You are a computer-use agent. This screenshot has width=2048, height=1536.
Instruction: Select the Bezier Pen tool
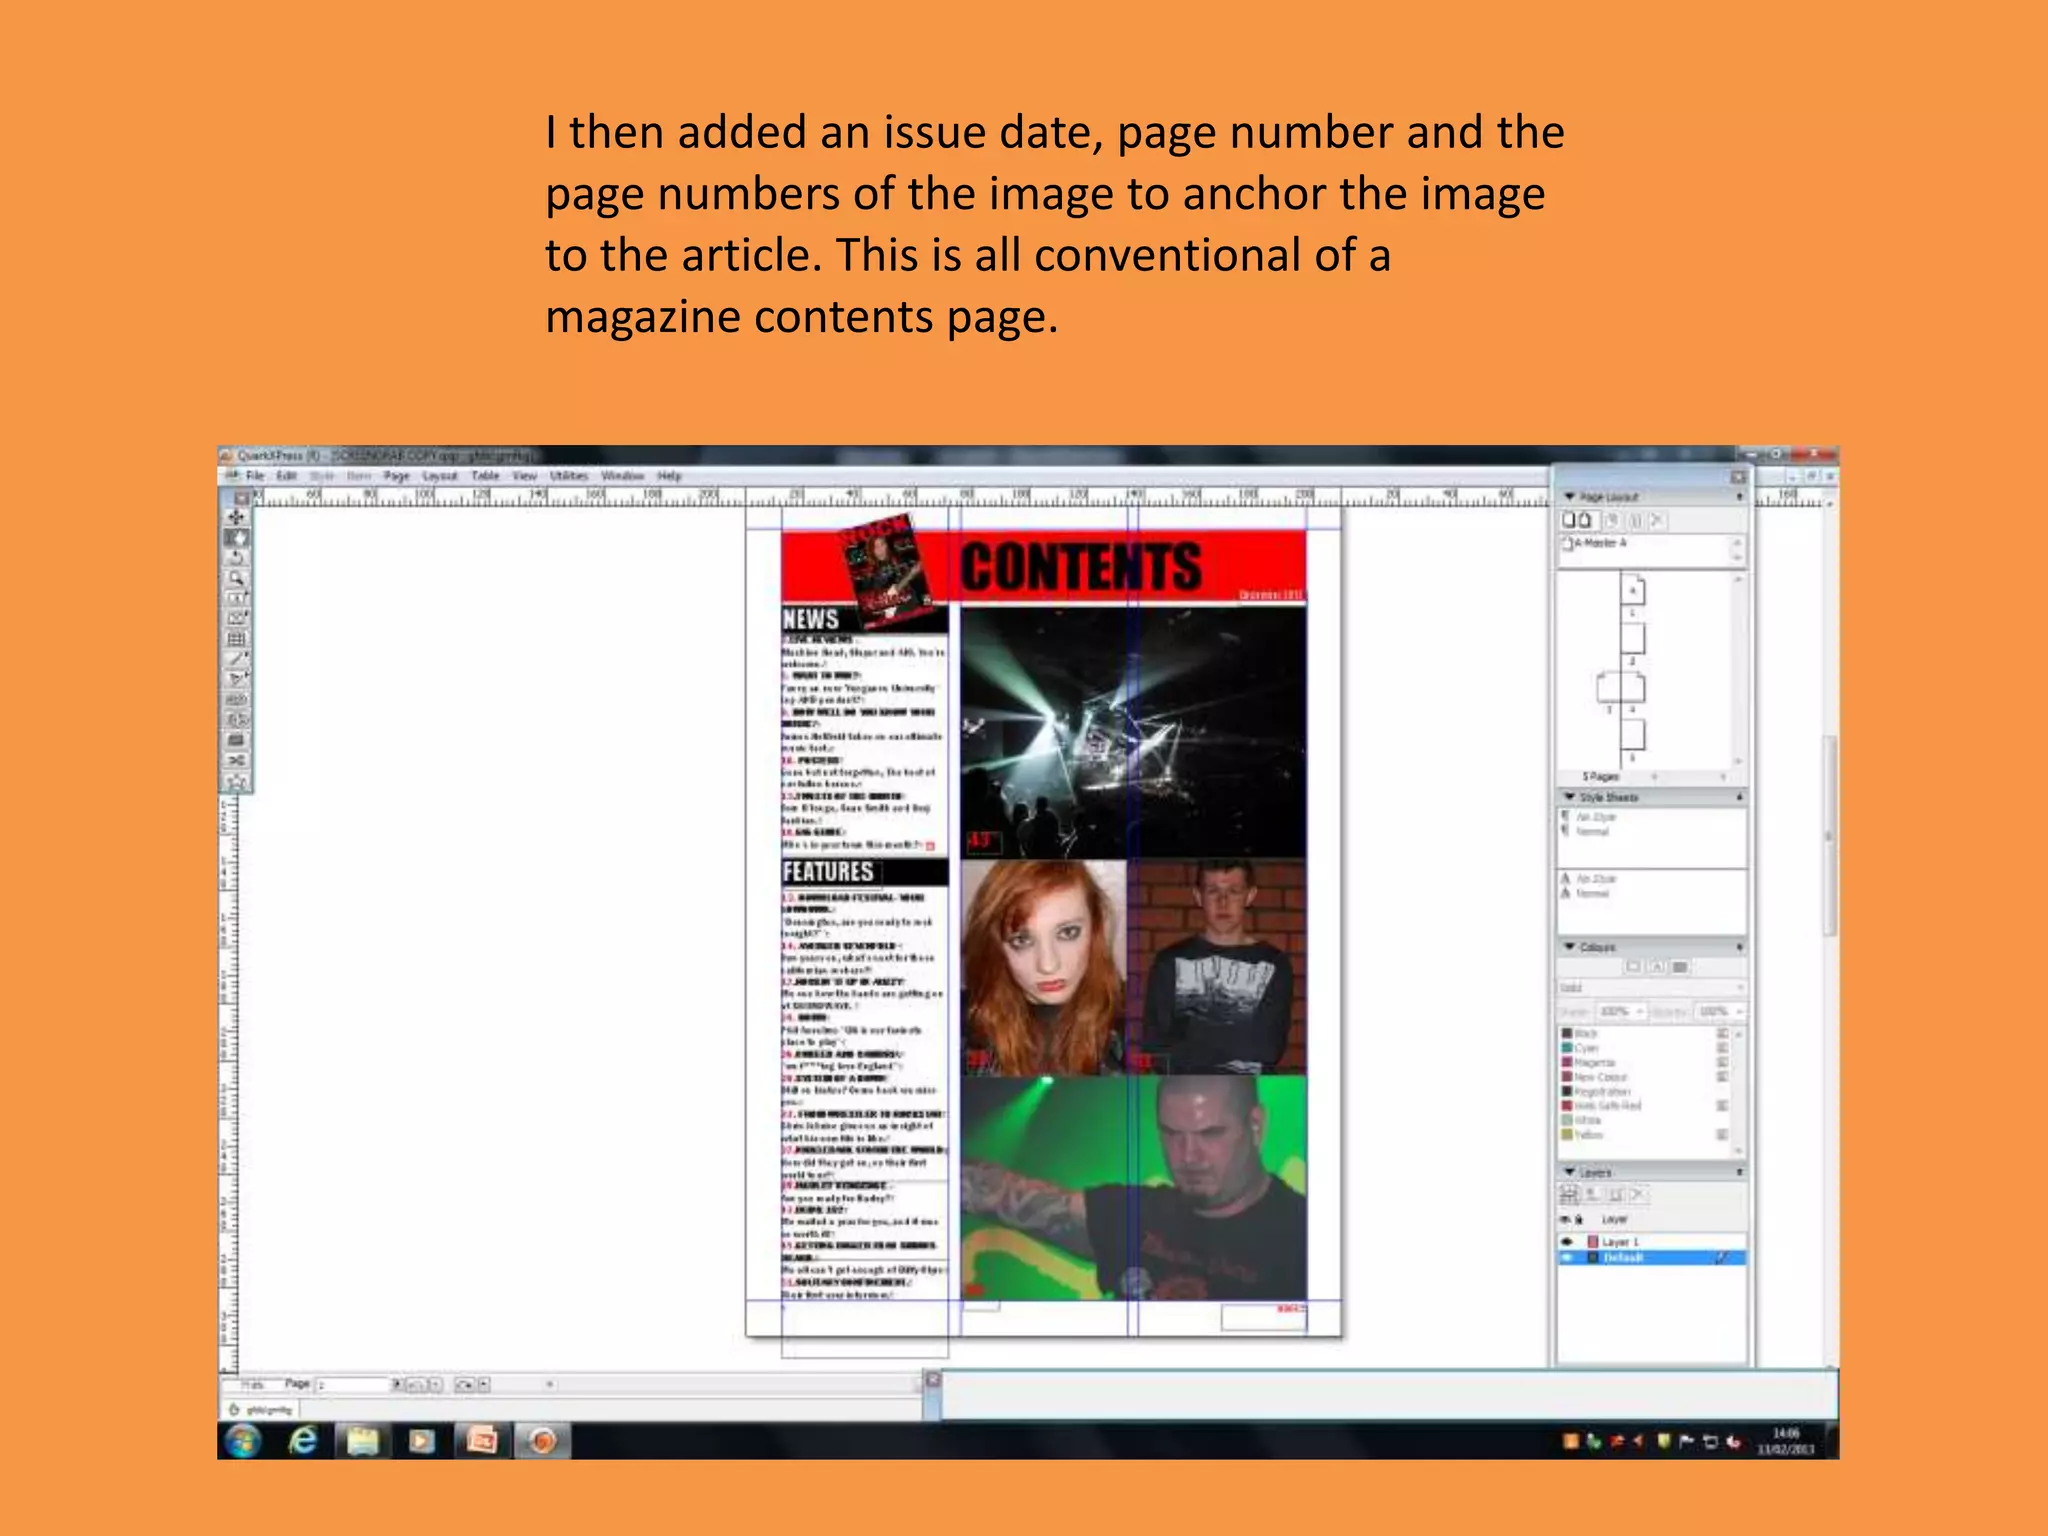click(237, 679)
